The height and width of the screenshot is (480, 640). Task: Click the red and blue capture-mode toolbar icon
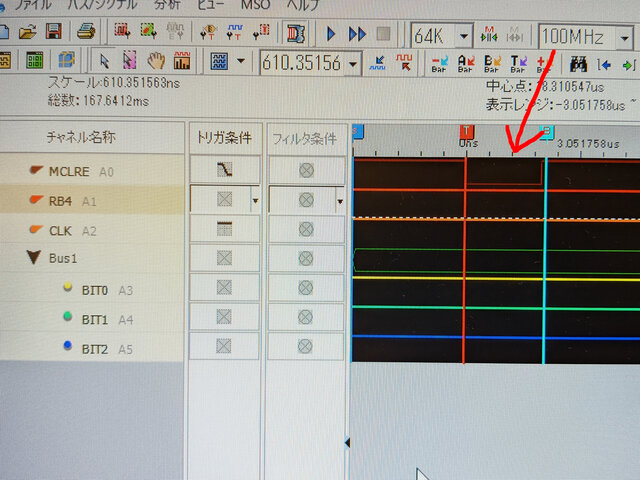(296, 33)
